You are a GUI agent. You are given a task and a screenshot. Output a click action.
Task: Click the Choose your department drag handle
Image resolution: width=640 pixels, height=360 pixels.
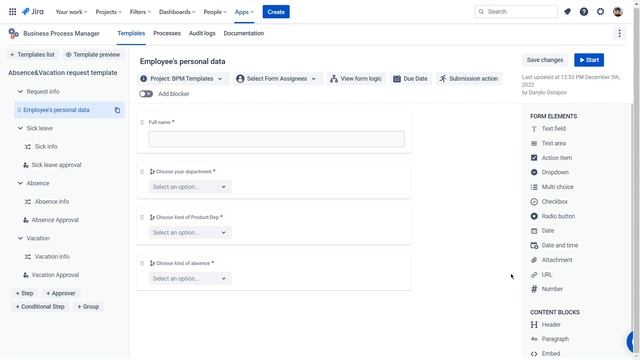point(142,172)
